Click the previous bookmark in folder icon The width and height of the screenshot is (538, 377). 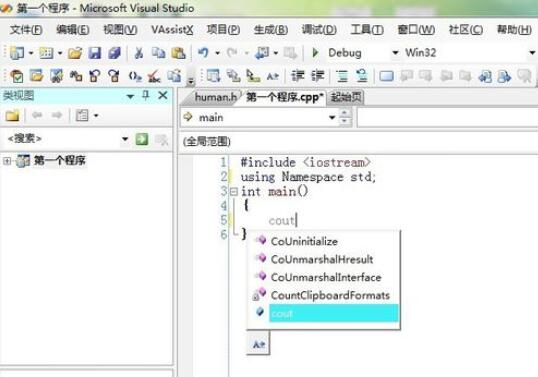[485, 76]
